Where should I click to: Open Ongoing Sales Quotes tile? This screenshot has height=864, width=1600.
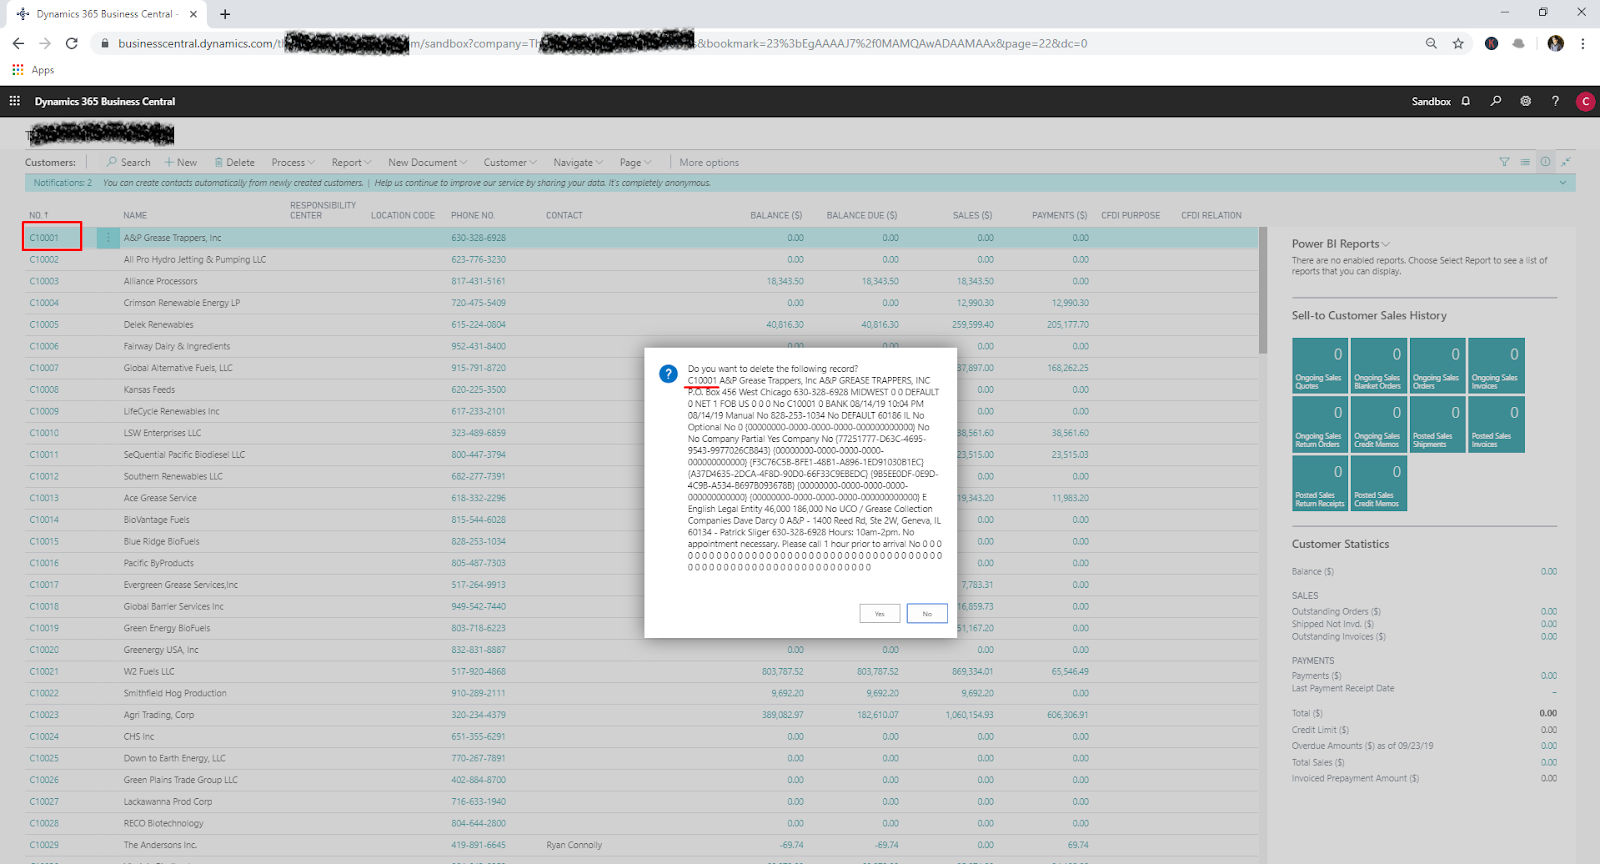coord(1320,366)
